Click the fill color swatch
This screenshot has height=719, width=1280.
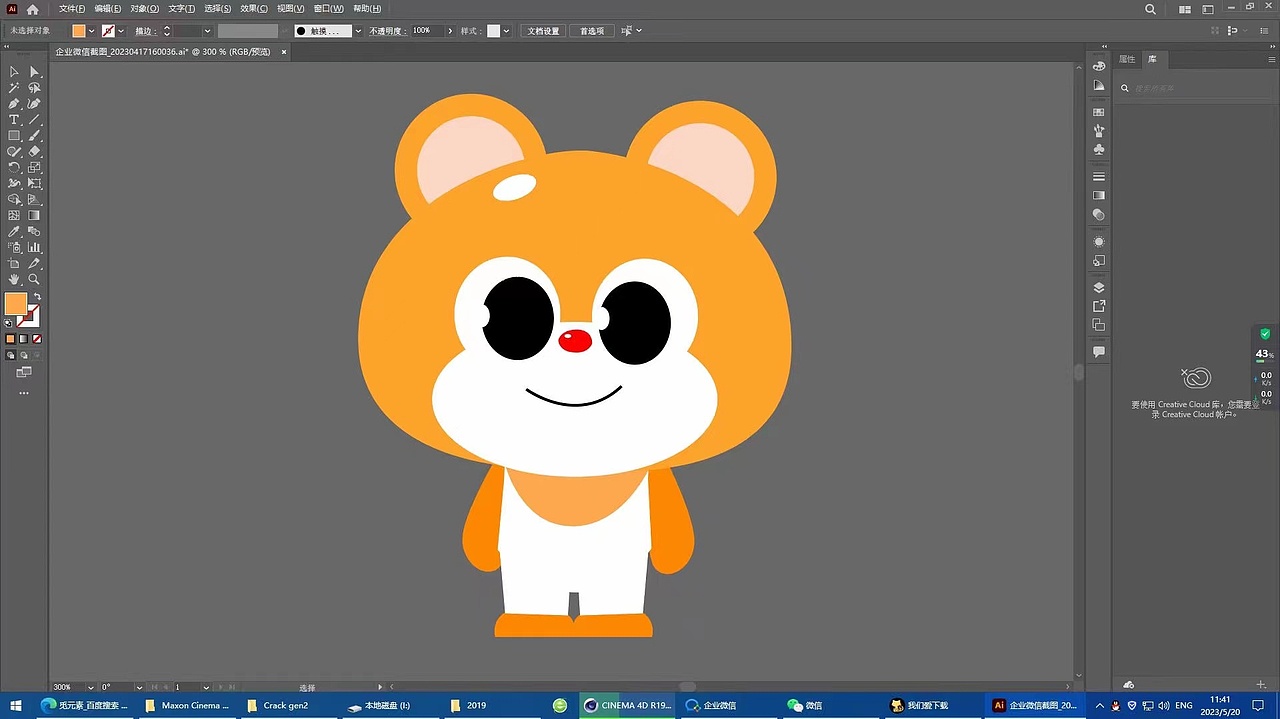click(80, 30)
